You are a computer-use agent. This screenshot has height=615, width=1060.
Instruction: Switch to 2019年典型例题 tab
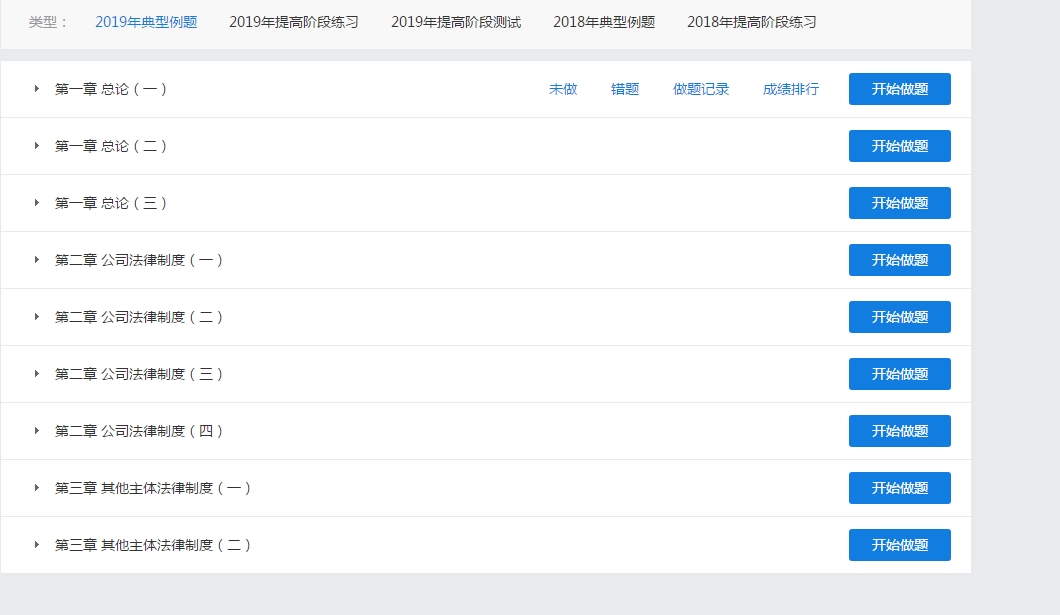pyautogui.click(x=146, y=22)
